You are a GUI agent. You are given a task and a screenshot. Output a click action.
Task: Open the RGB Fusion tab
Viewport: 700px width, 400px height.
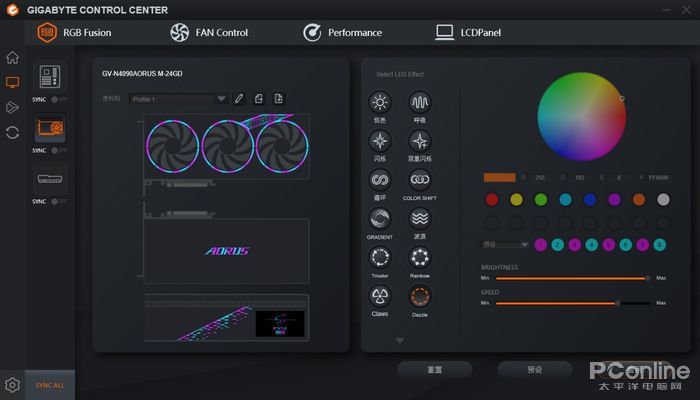point(74,33)
